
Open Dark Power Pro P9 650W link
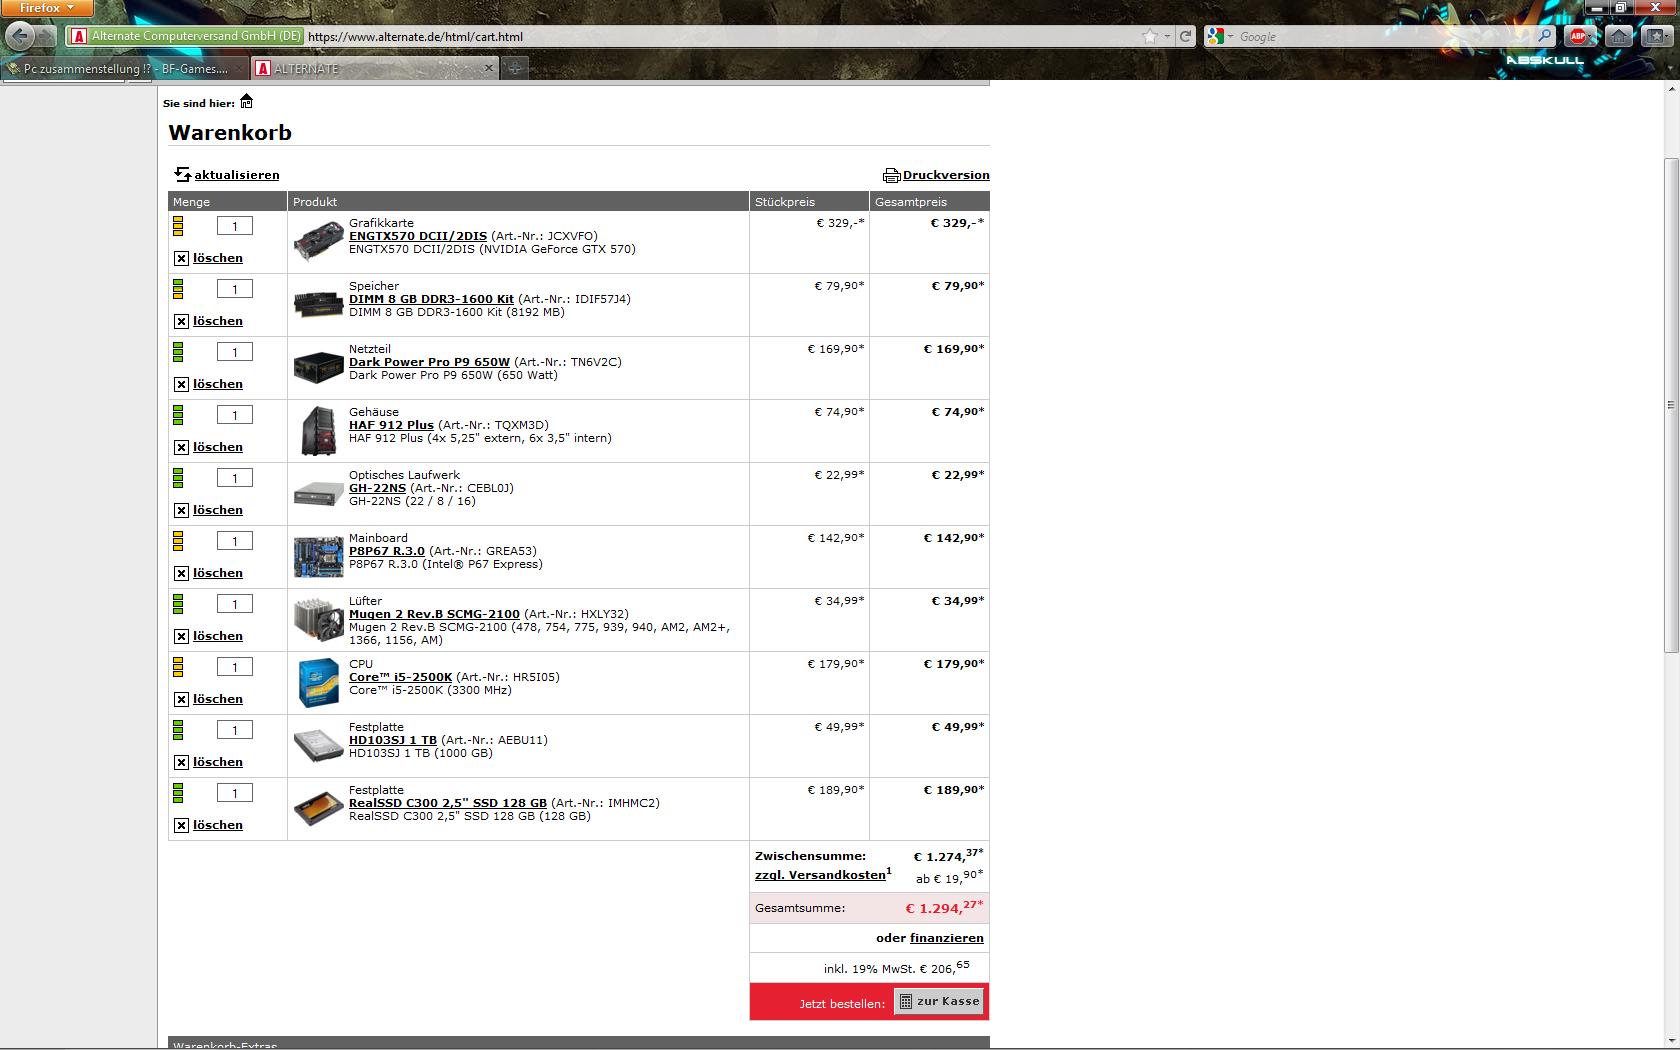429,362
